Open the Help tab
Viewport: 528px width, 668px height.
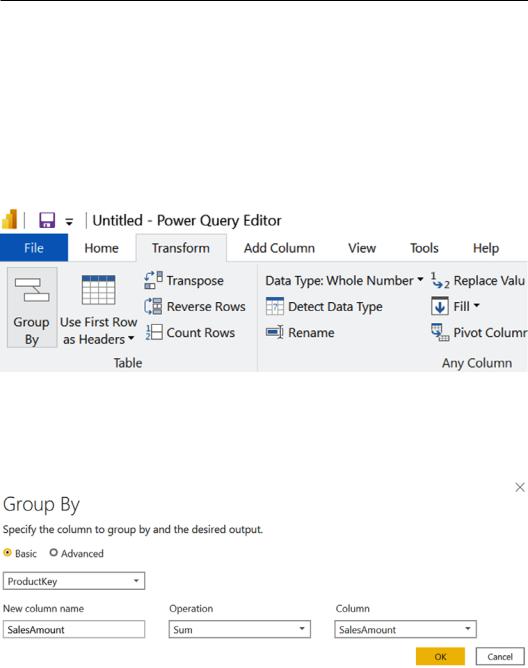(x=486, y=248)
